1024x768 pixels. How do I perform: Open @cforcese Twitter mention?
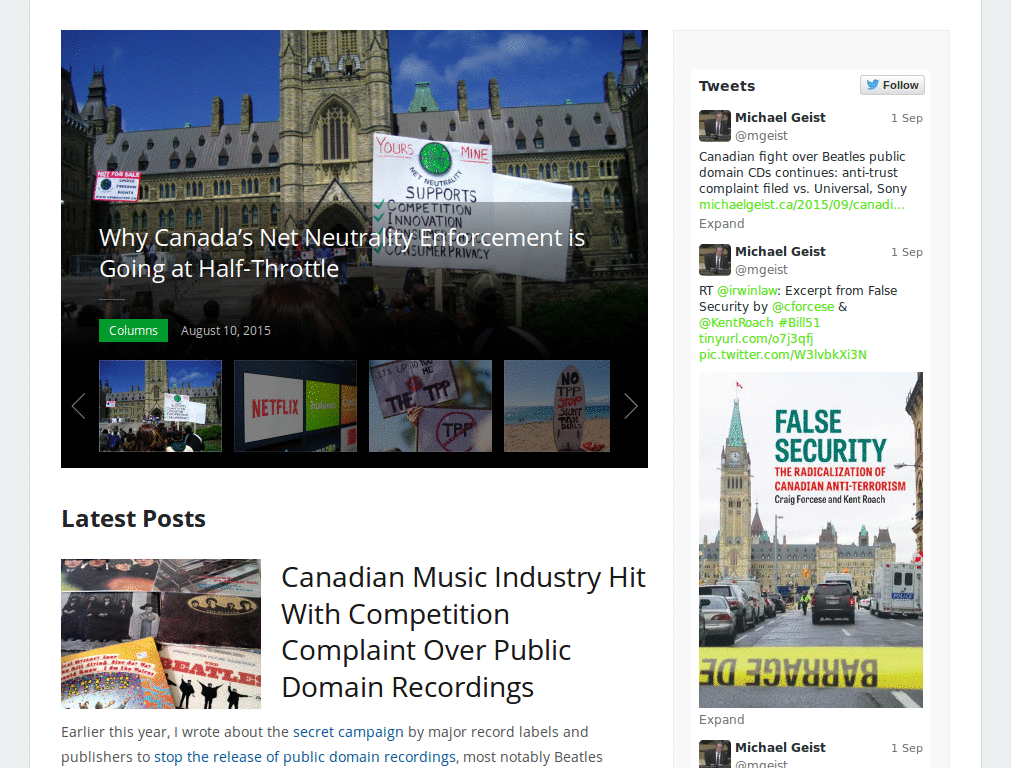(803, 307)
